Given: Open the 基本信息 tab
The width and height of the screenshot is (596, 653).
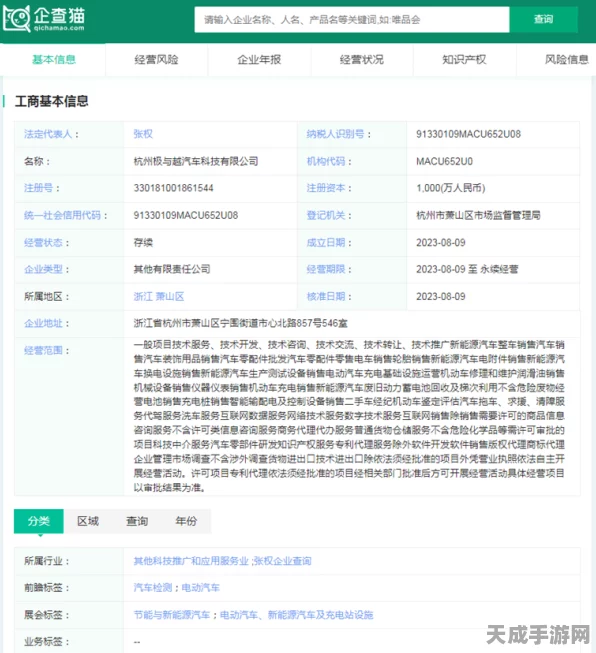Looking at the screenshot, I should tap(54, 60).
